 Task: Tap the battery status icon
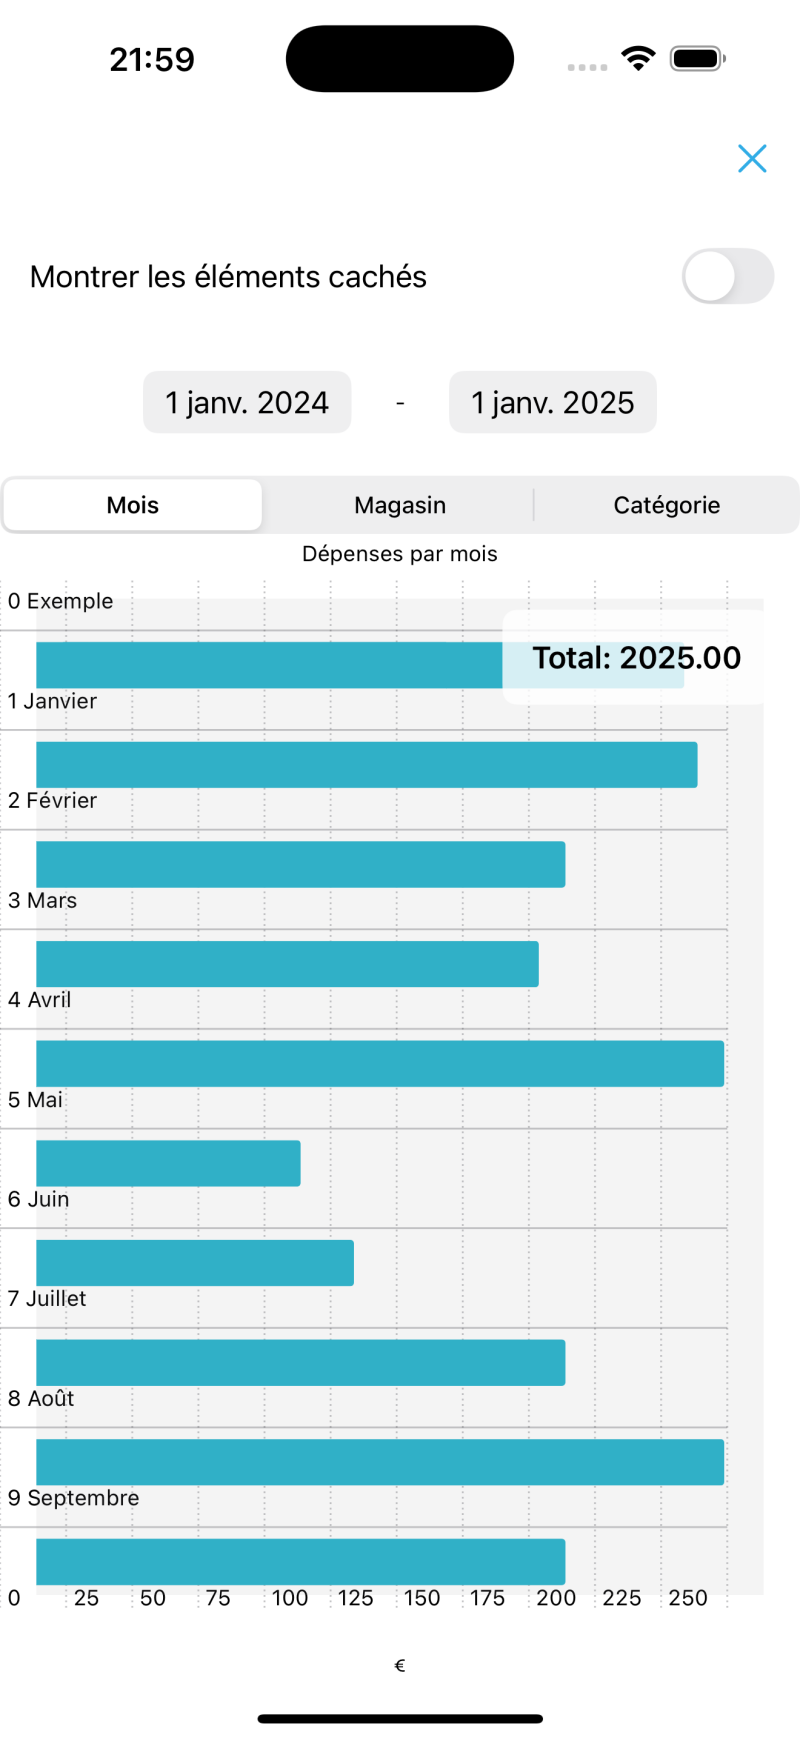click(x=697, y=59)
